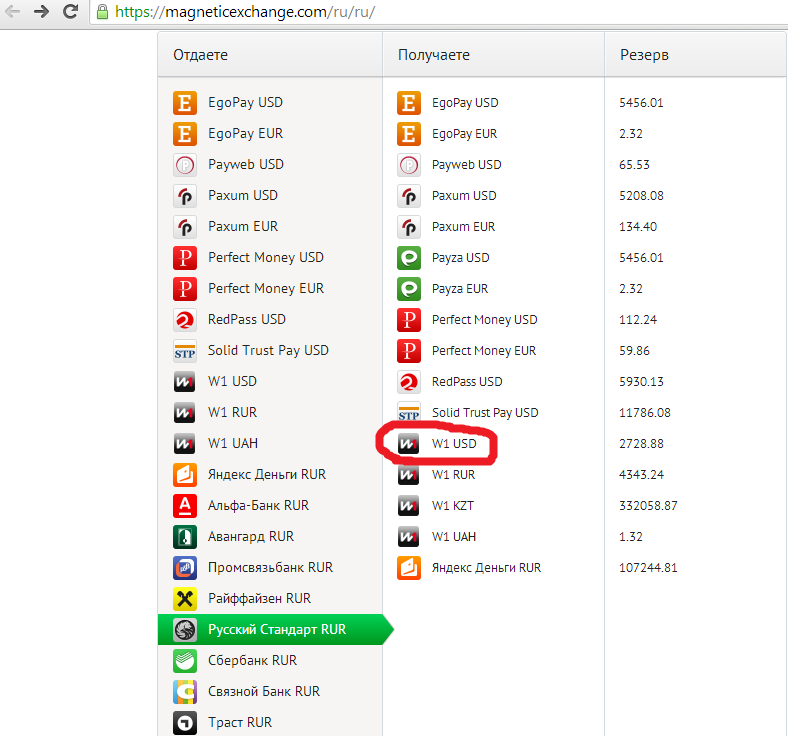This screenshot has width=788, height=736.
Task: Choose Paxum EUR in Получаете list
Action: point(464,227)
